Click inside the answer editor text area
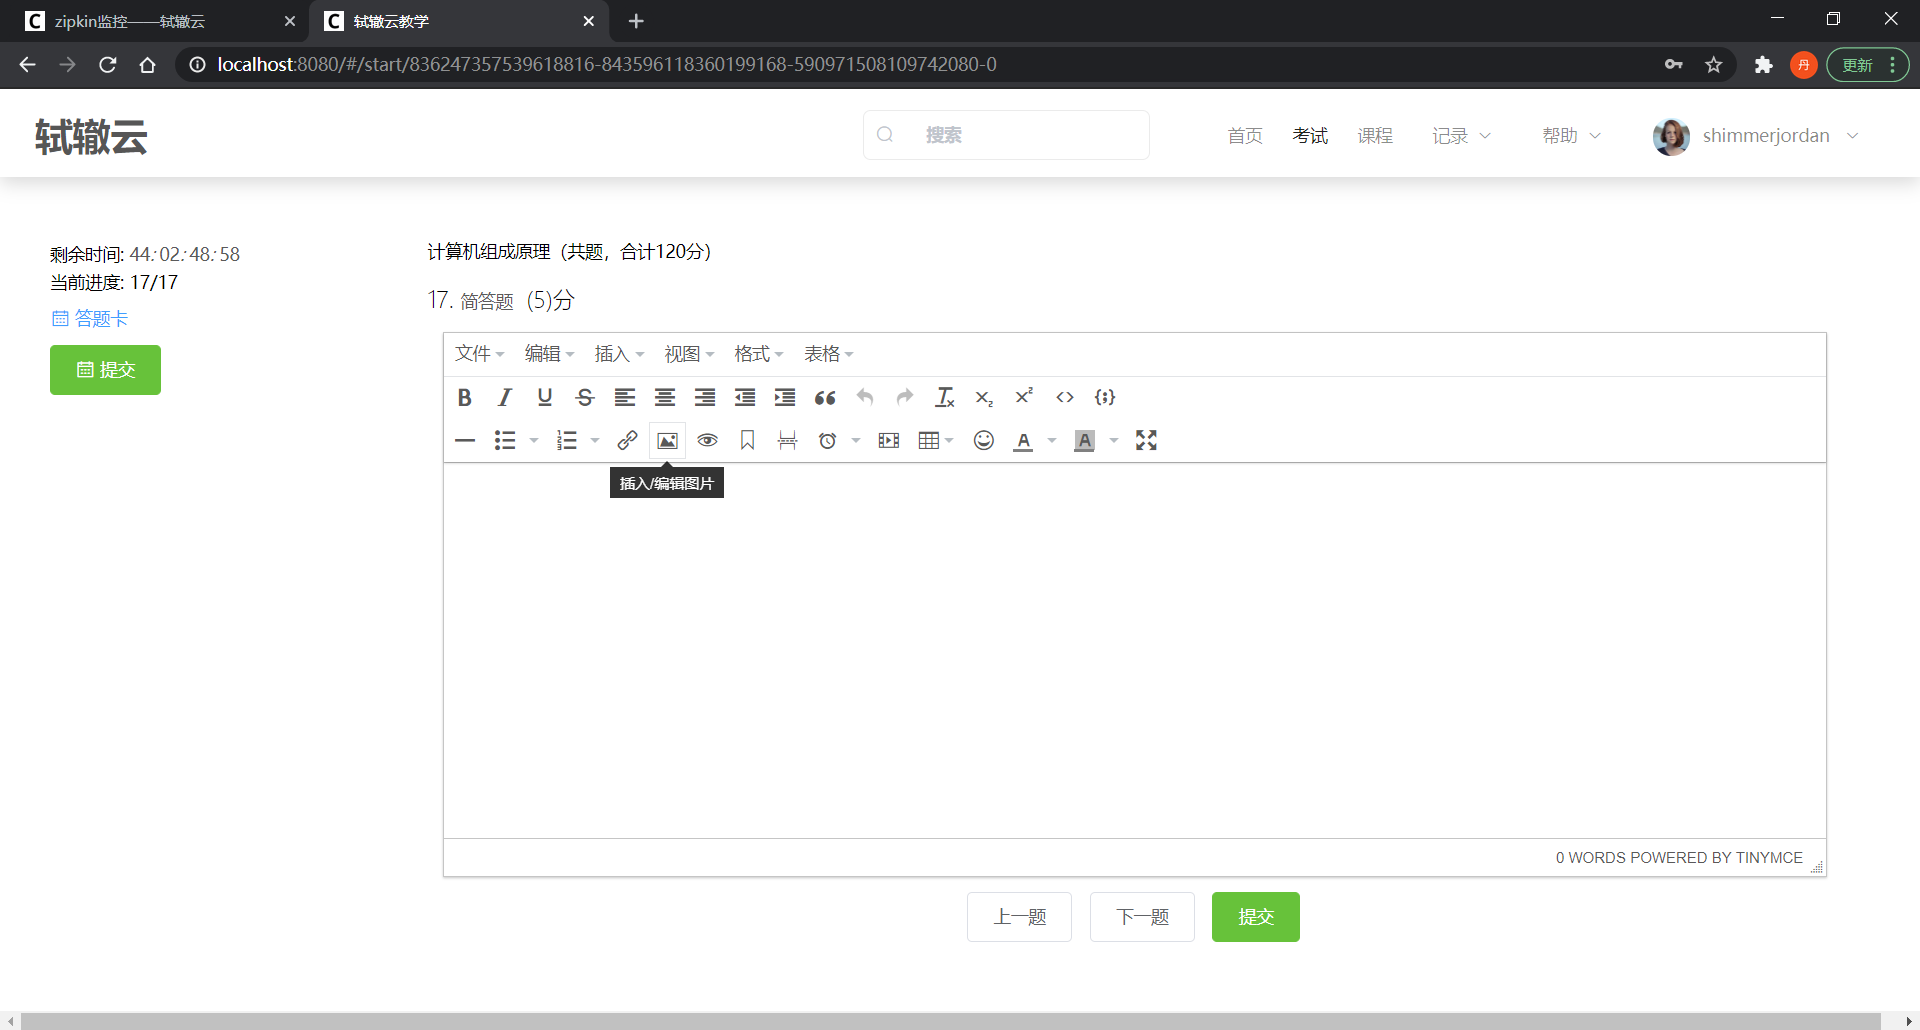Viewport: 1920px width, 1030px height. (x=1135, y=650)
